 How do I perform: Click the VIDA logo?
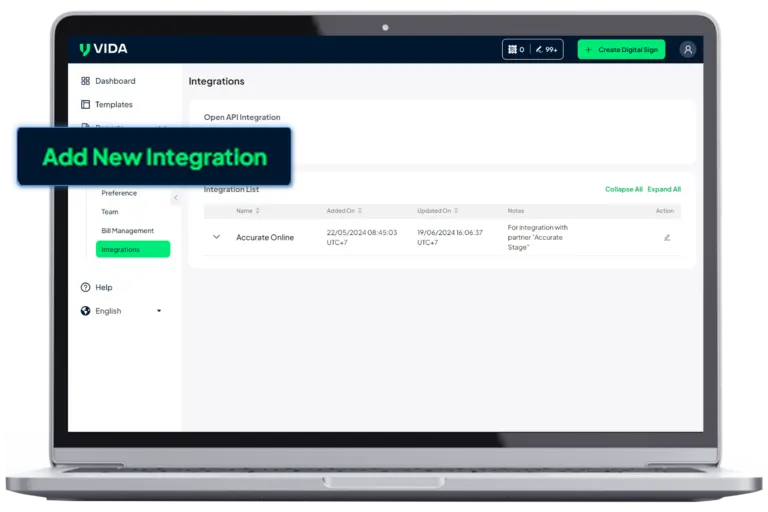click(103, 49)
